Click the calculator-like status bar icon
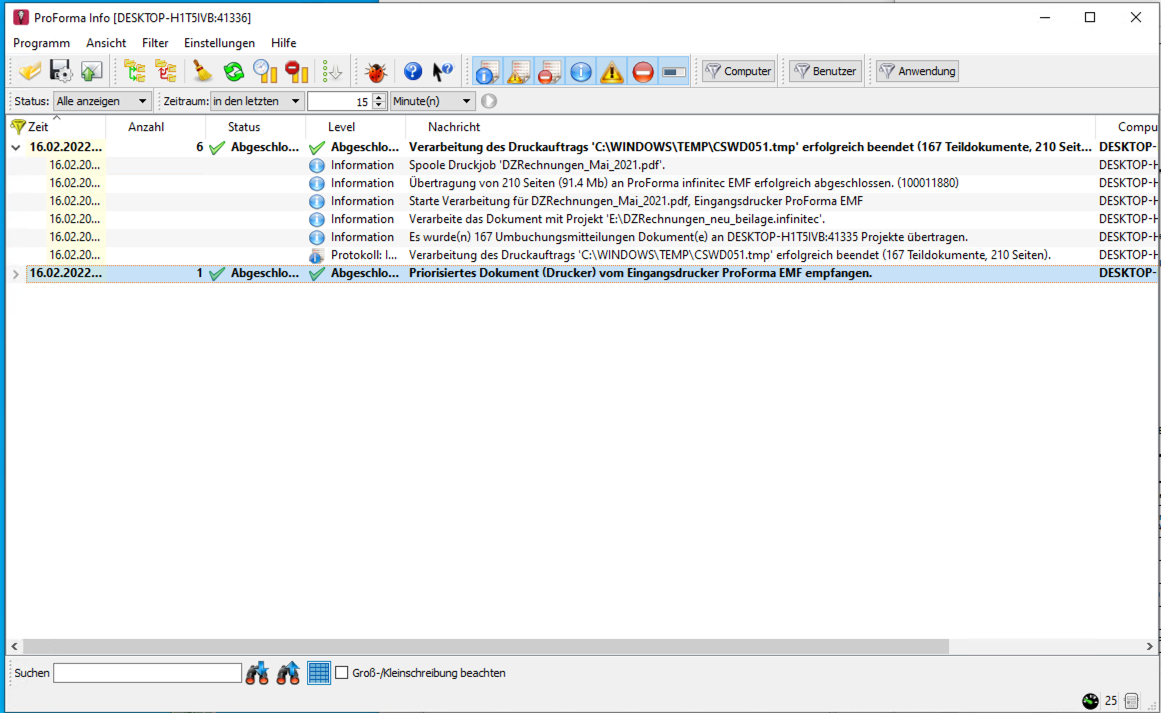 [1131, 700]
